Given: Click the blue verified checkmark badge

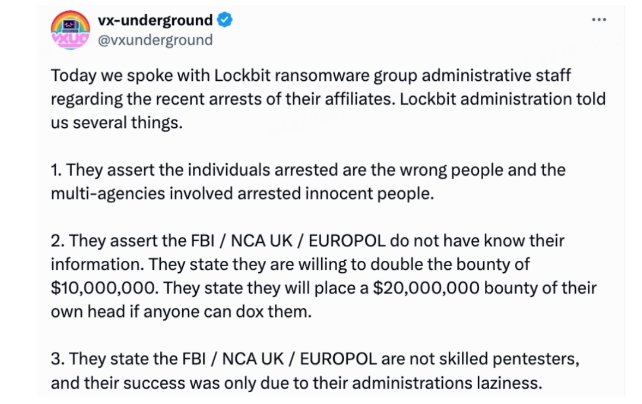Looking at the screenshot, I should click(224, 20).
